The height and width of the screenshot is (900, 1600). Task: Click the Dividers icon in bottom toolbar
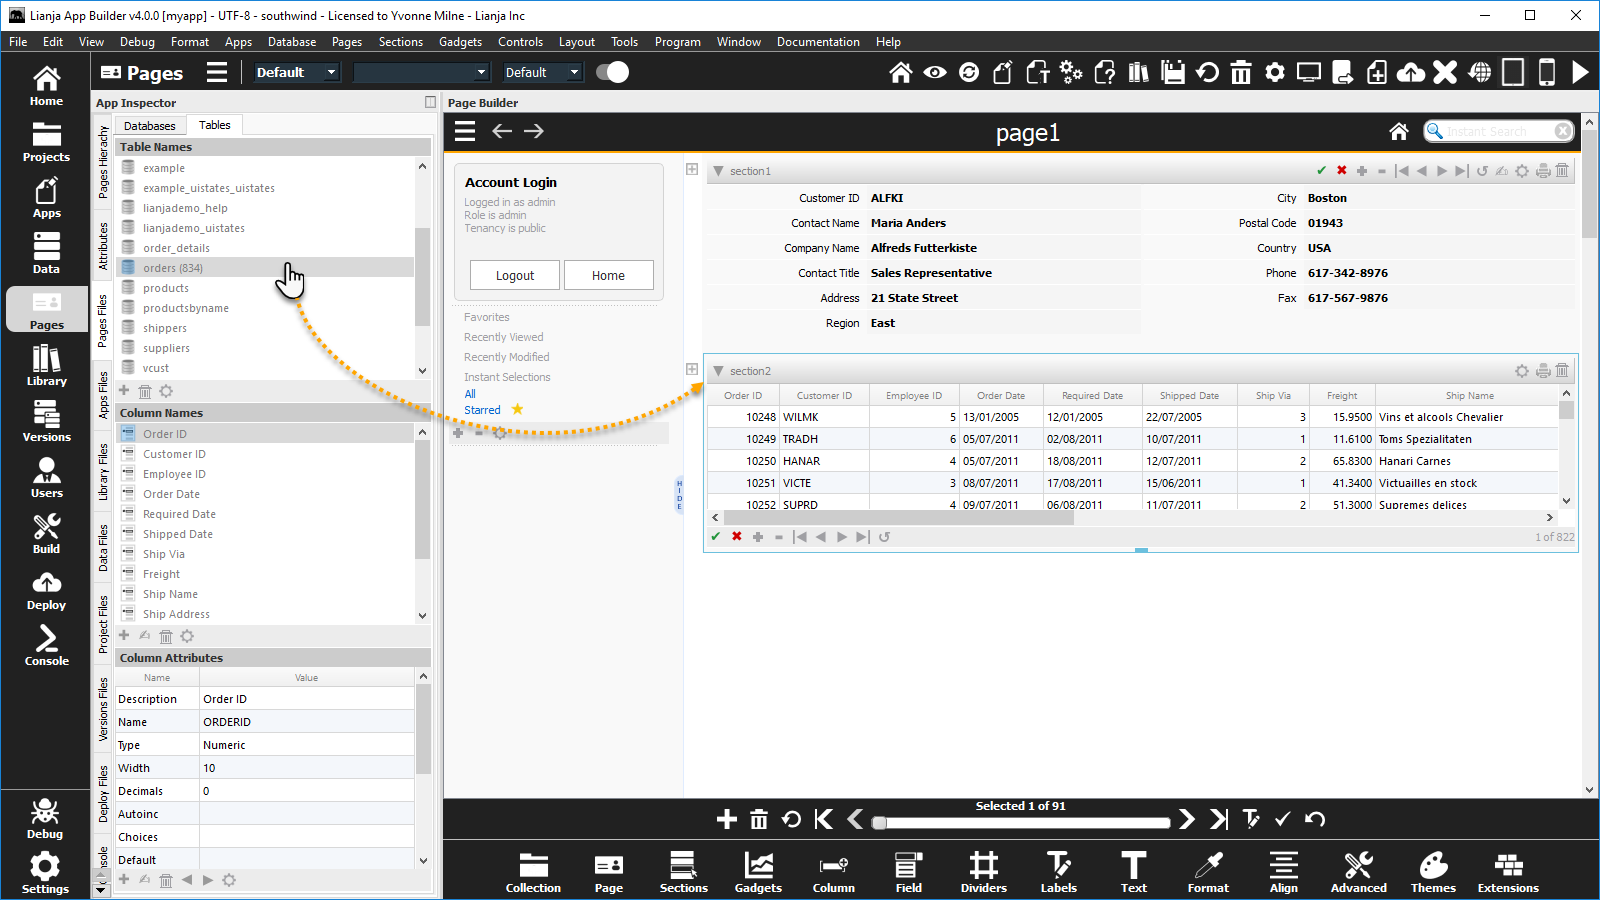click(x=983, y=871)
